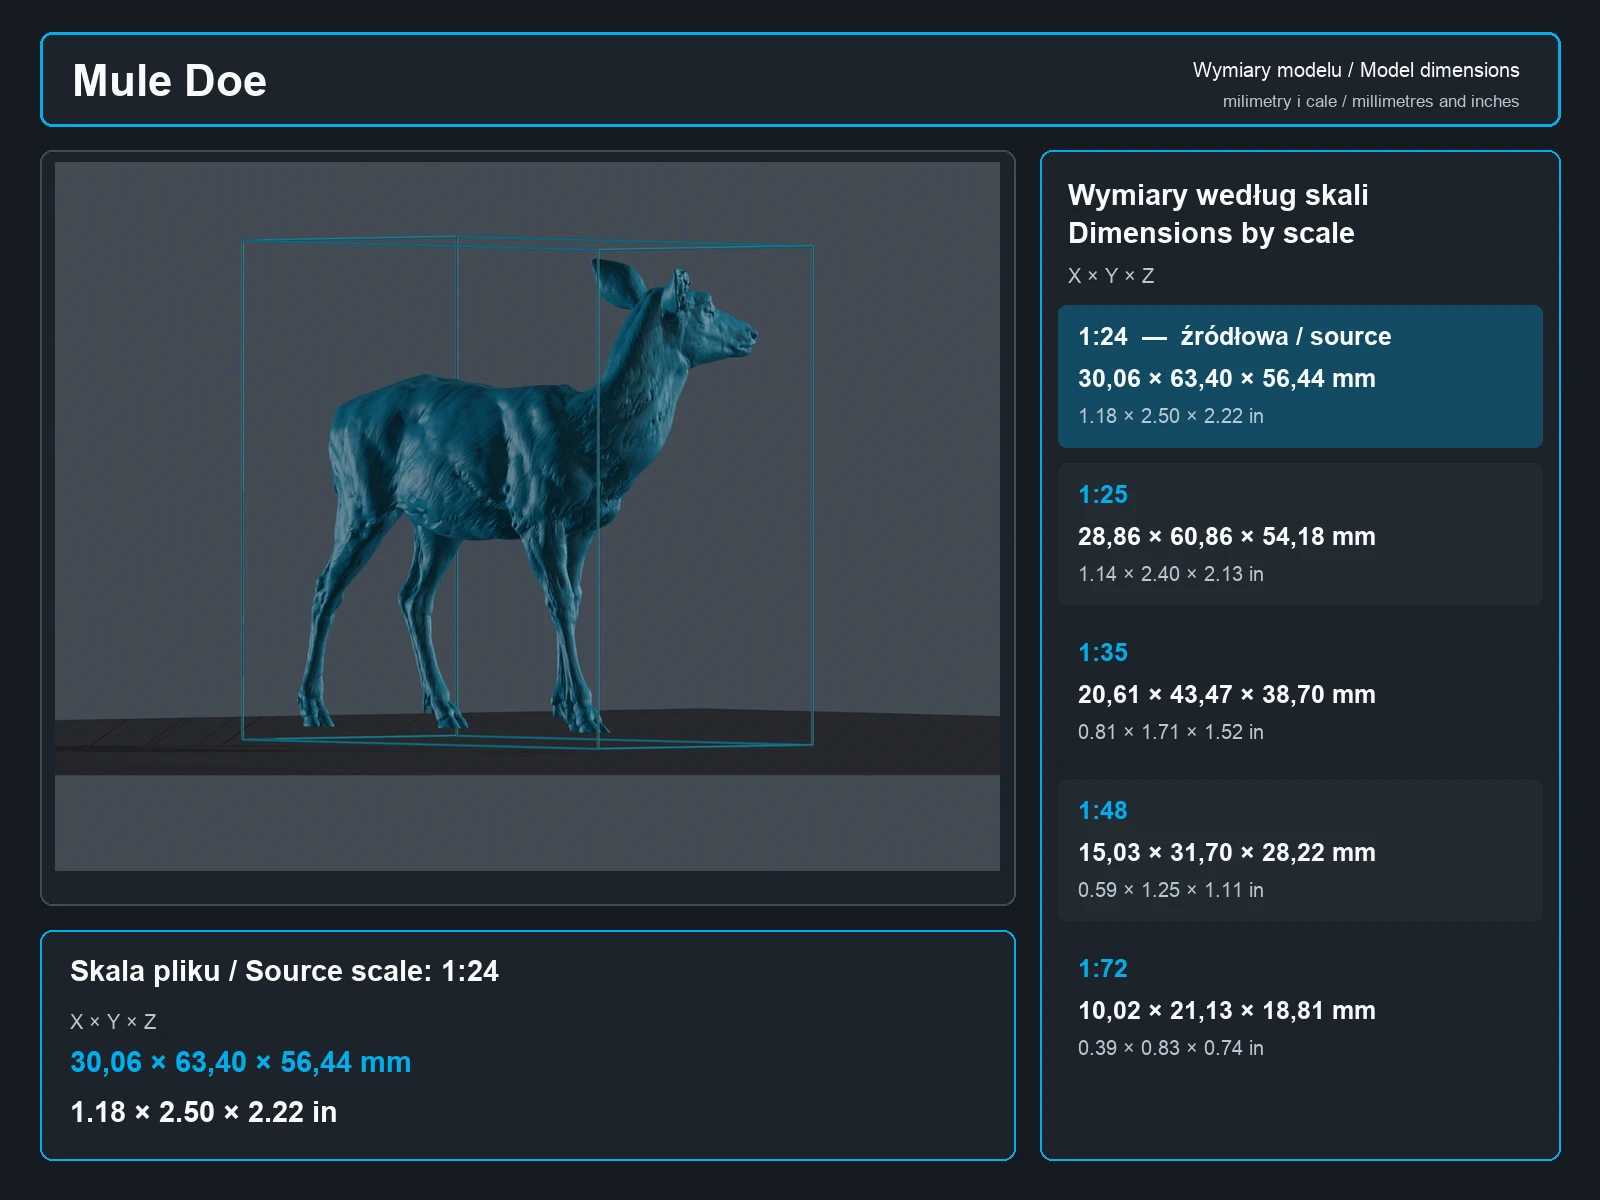Click the 'Wymiary modelu / Model dimensions' label
Image resolution: width=1600 pixels, height=1200 pixels.
[x=1355, y=70]
